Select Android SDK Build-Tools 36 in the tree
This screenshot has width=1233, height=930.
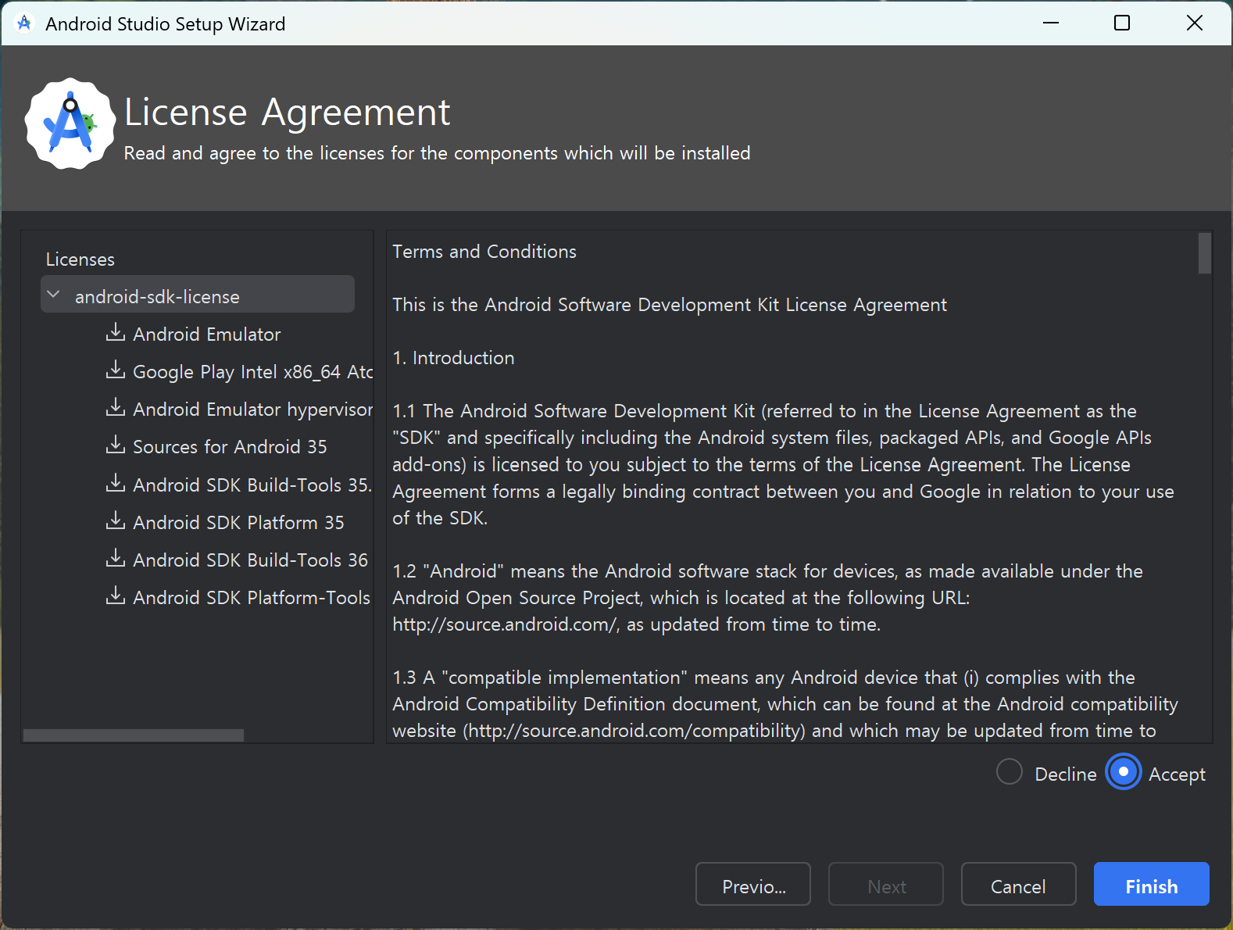pos(250,560)
